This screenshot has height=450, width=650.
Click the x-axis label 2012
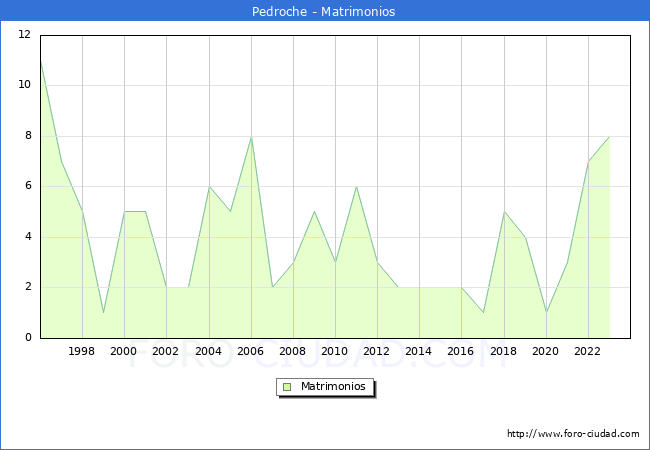pyautogui.click(x=377, y=351)
